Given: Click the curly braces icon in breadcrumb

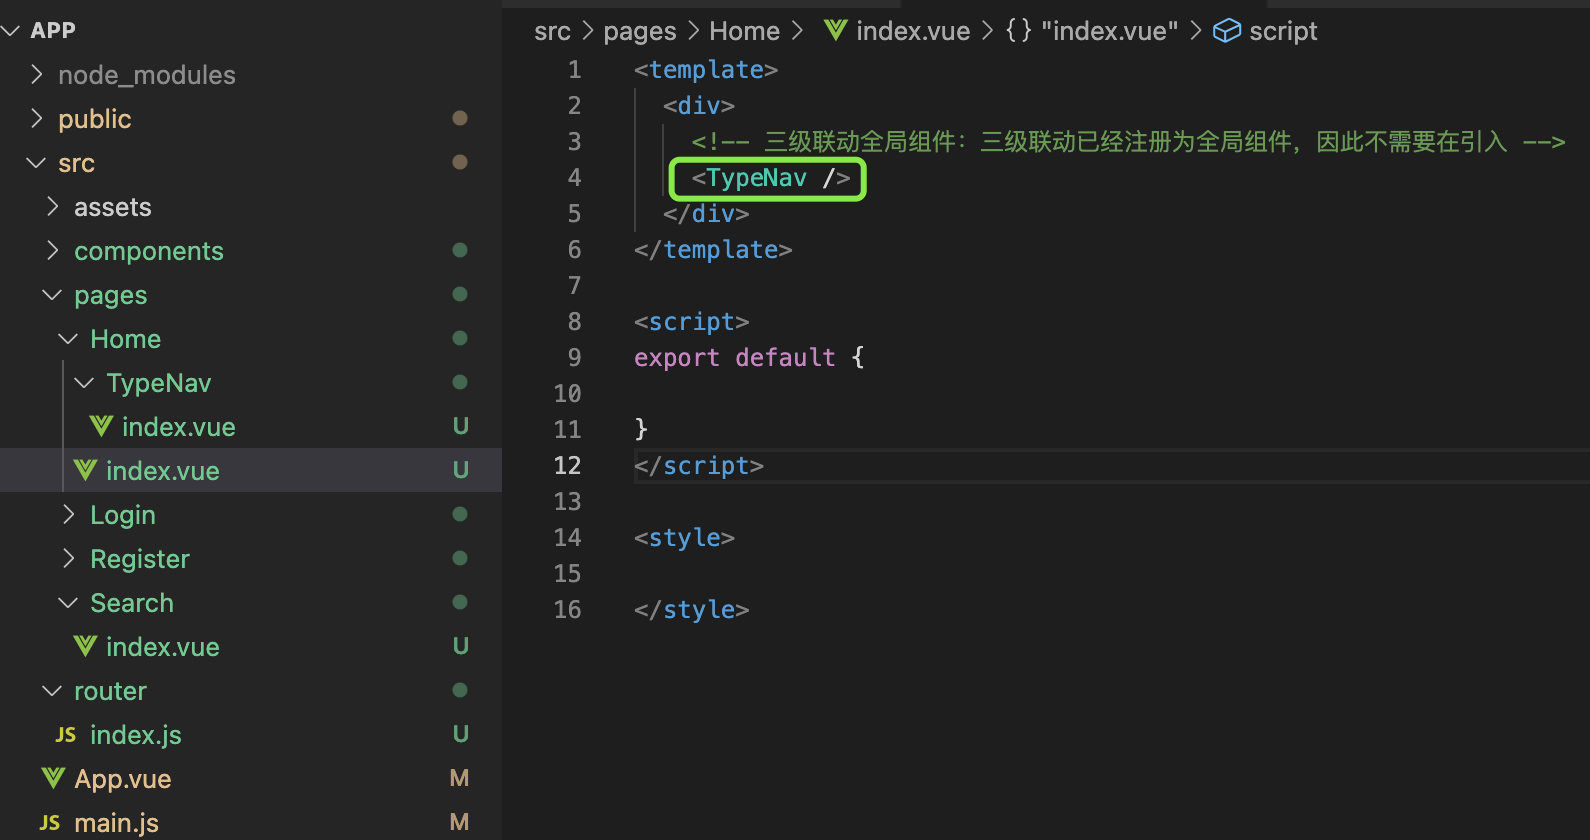Looking at the screenshot, I should [x=1018, y=31].
